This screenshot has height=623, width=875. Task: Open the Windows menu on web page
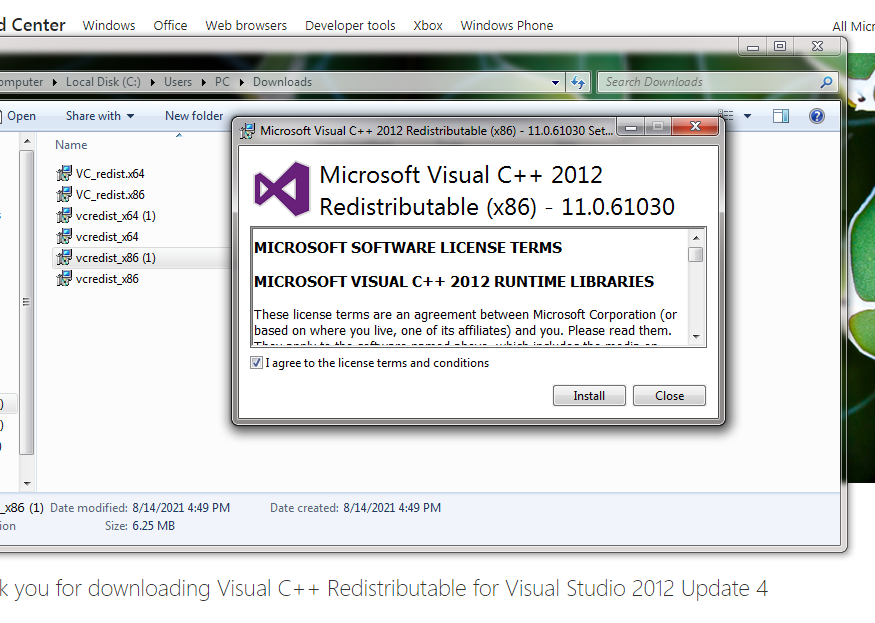pyautogui.click(x=109, y=26)
